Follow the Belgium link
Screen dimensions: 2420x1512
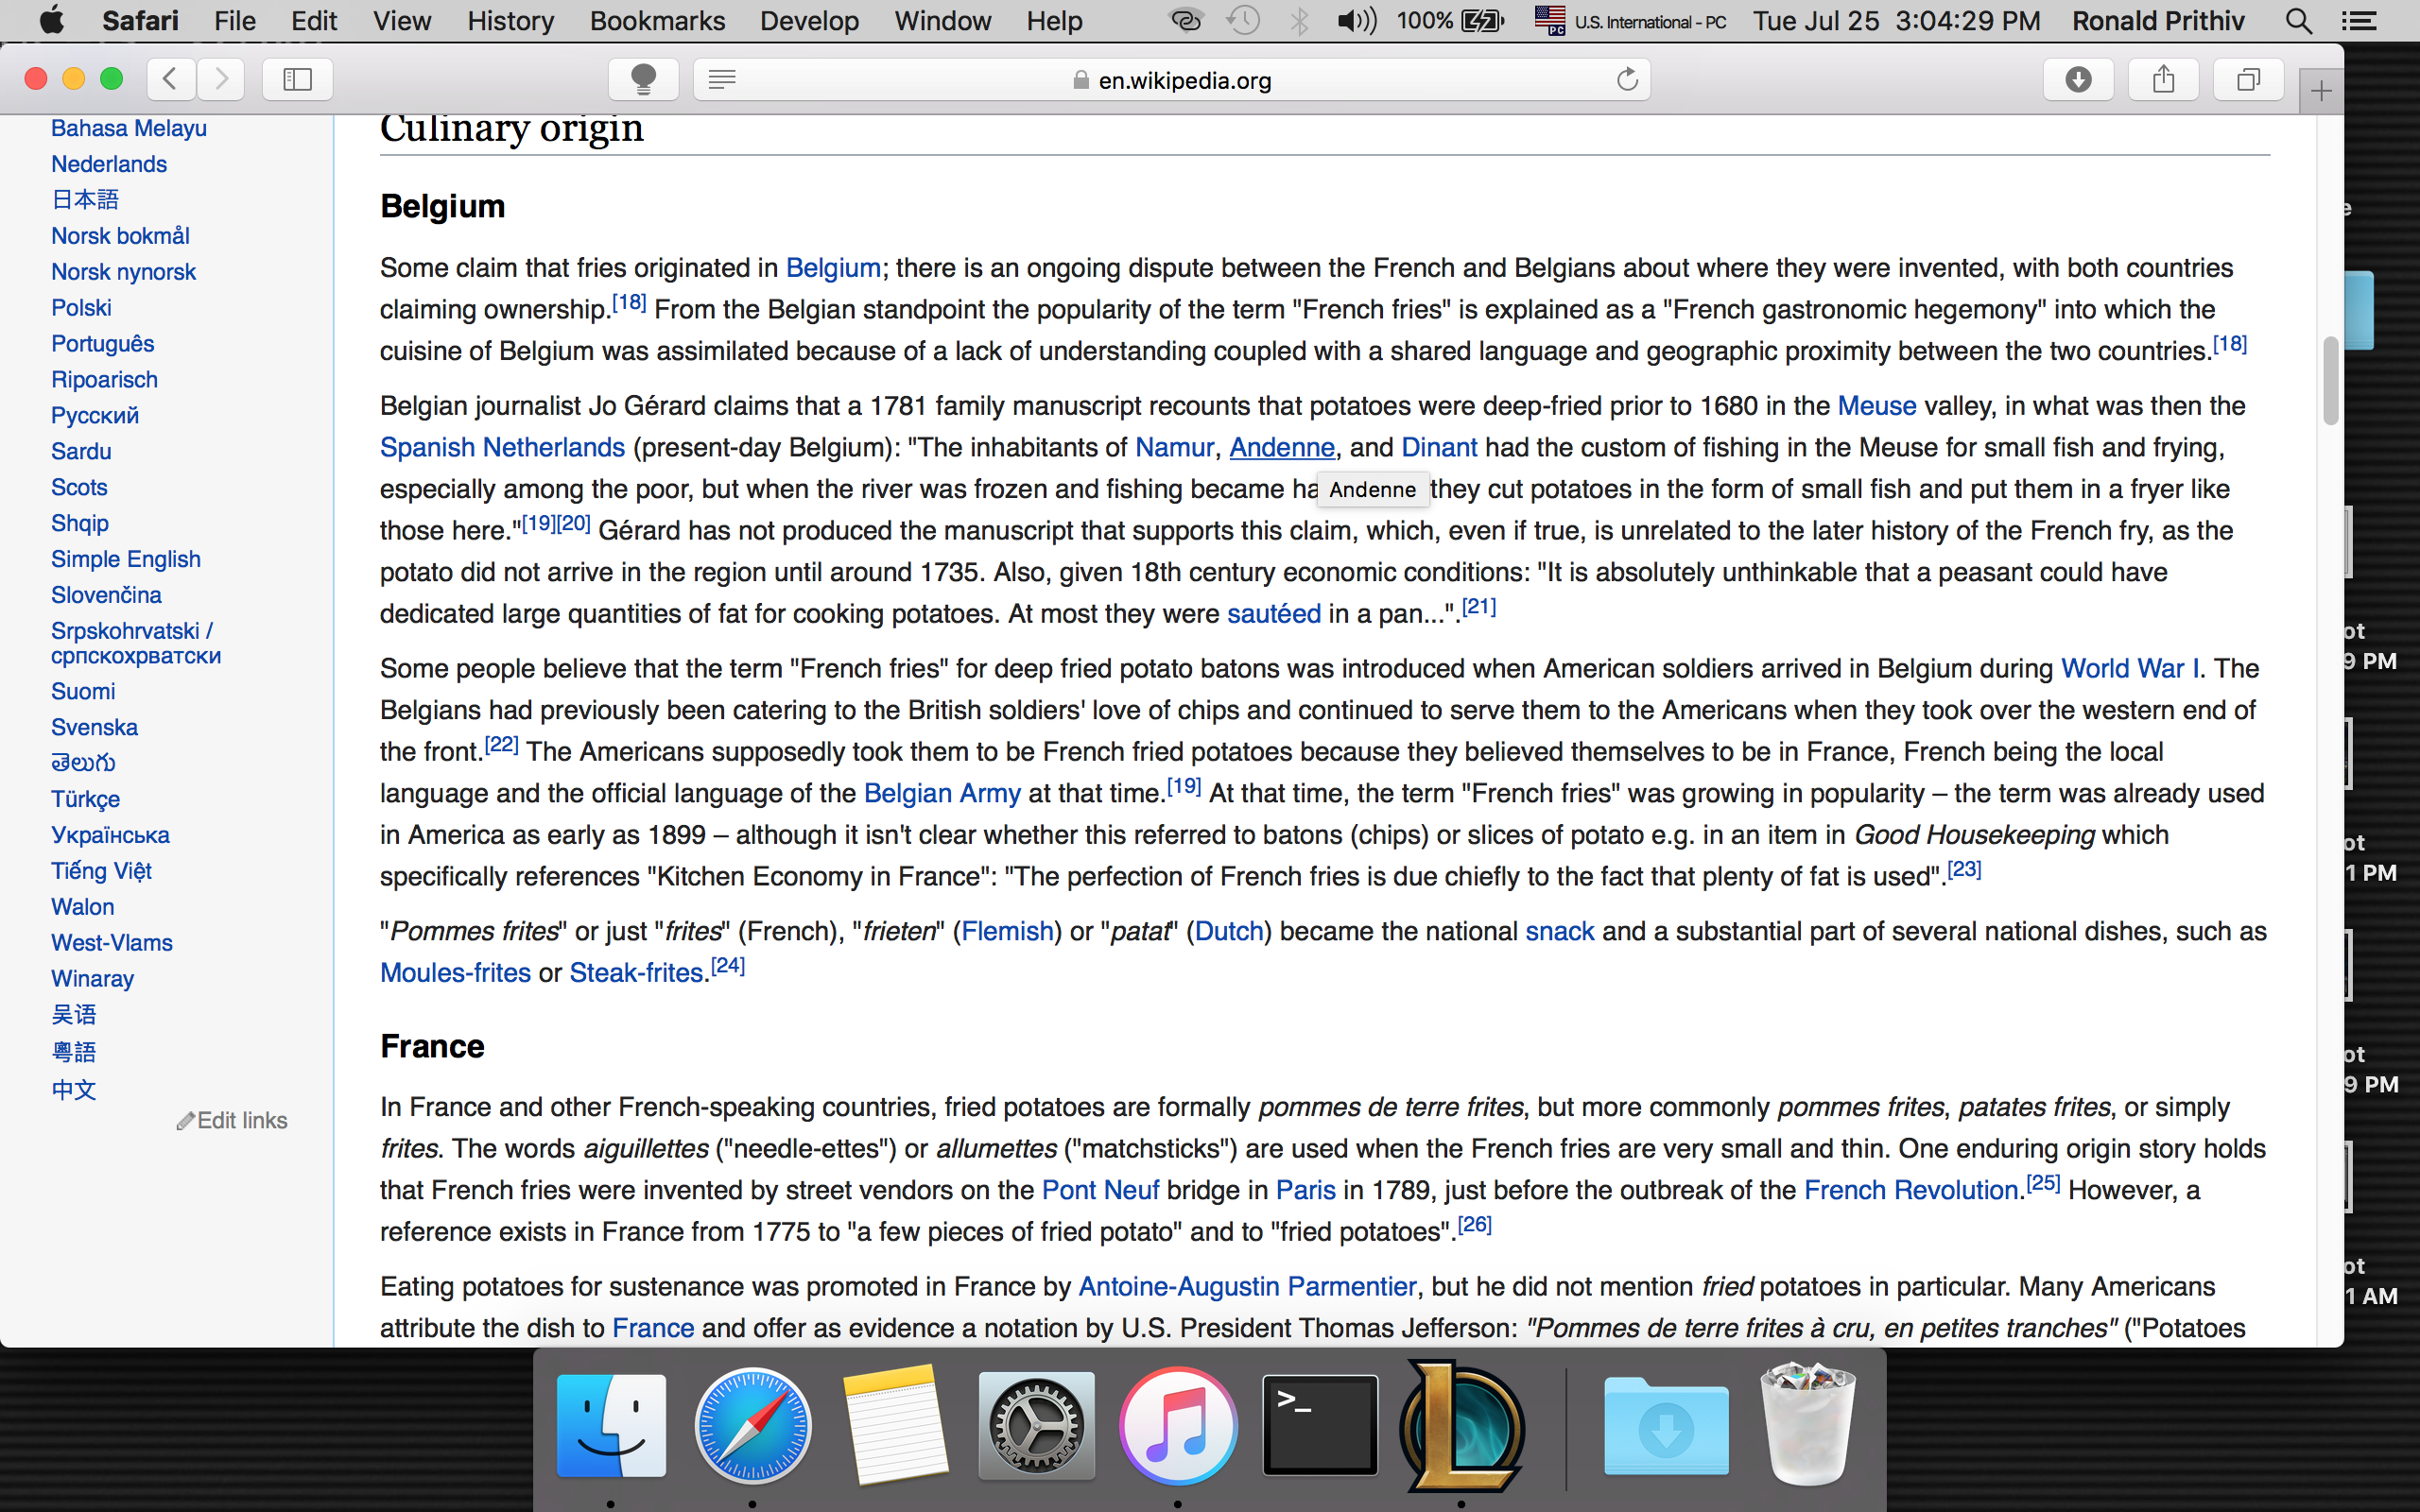pos(833,268)
